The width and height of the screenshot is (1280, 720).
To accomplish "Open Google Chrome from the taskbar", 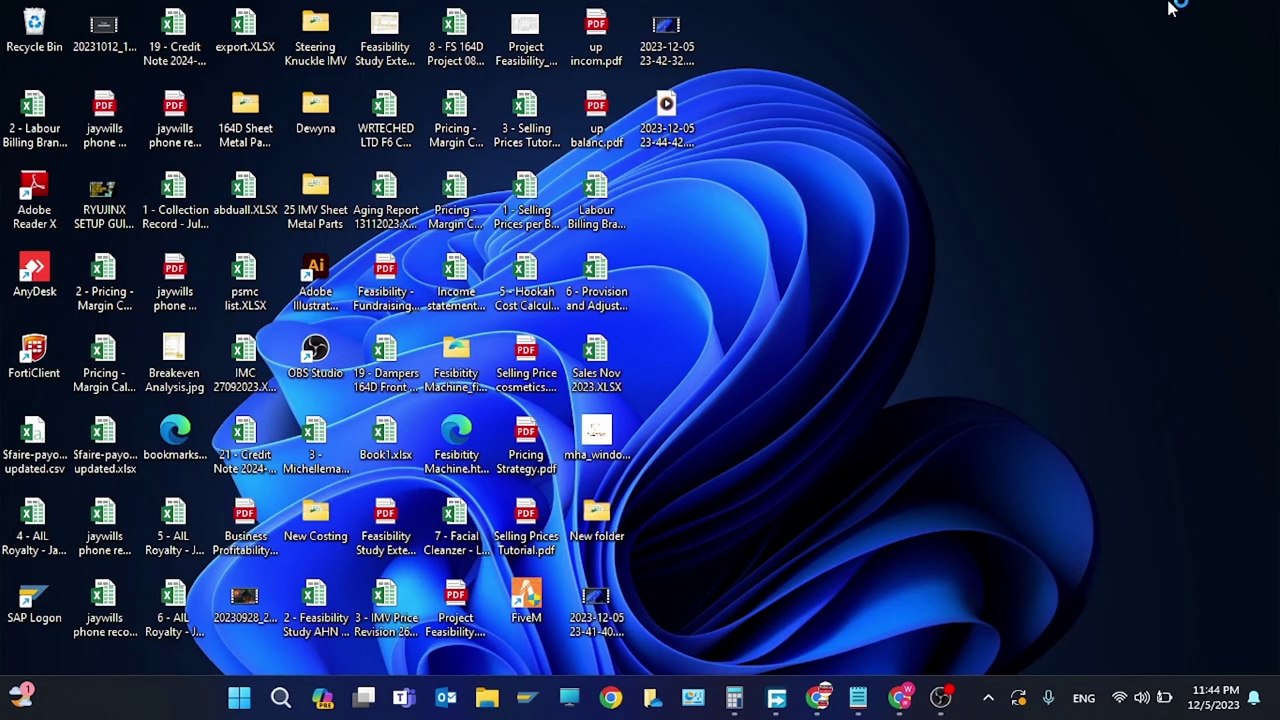I will [610, 698].
